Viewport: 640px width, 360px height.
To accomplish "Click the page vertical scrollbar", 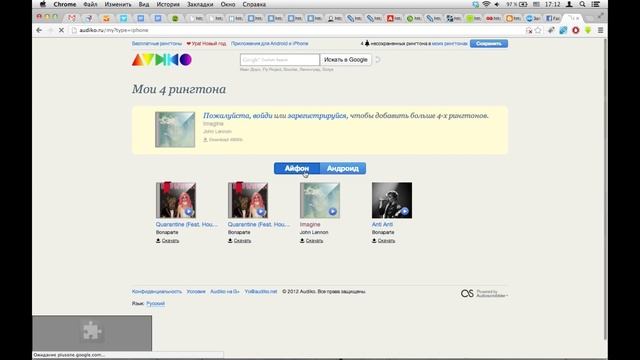I will coord(605,188).
